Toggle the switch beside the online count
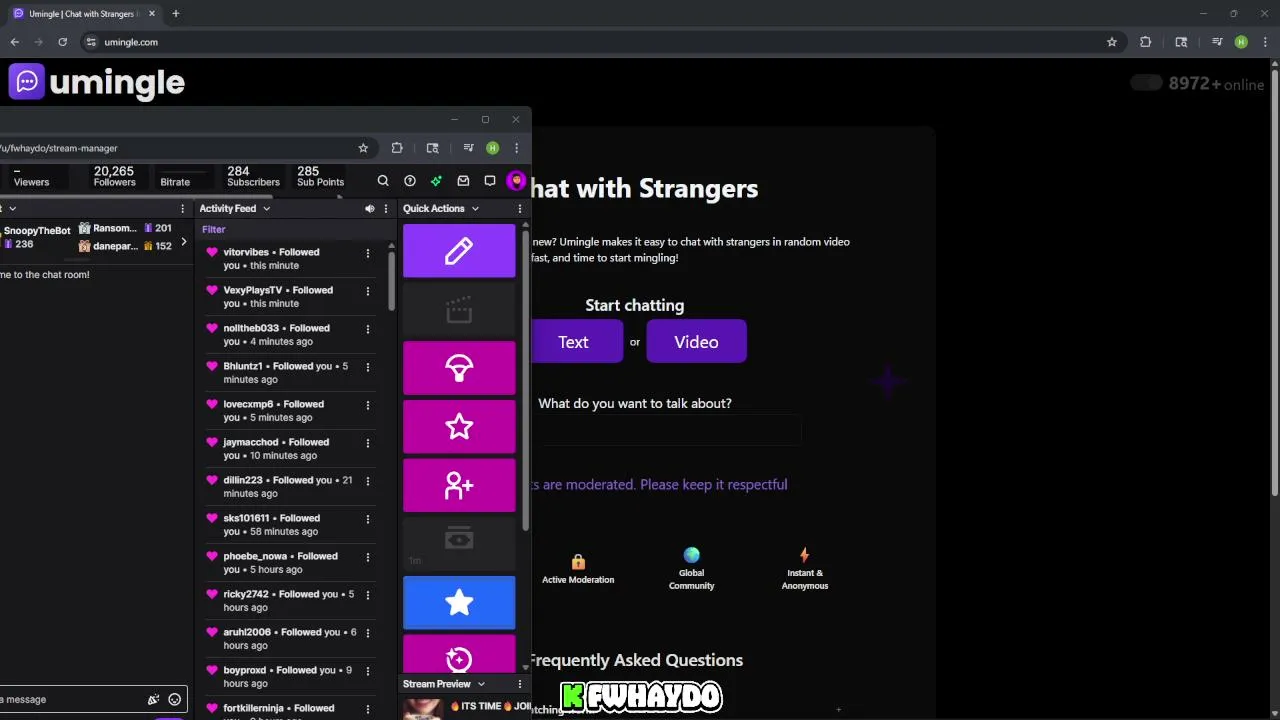Screen dimensions: 1280x720 pyautogui.click(x=1146, y=83)
